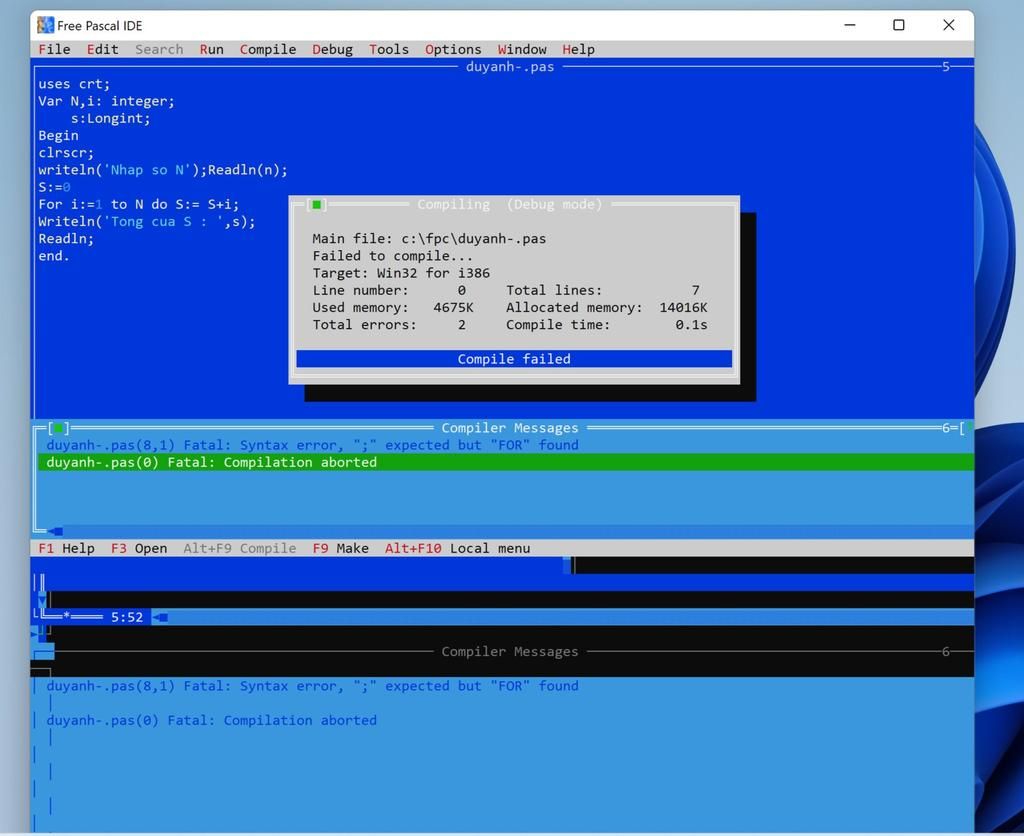
Task: Click the 5:52 cursor position indicator
Action: 127,617
